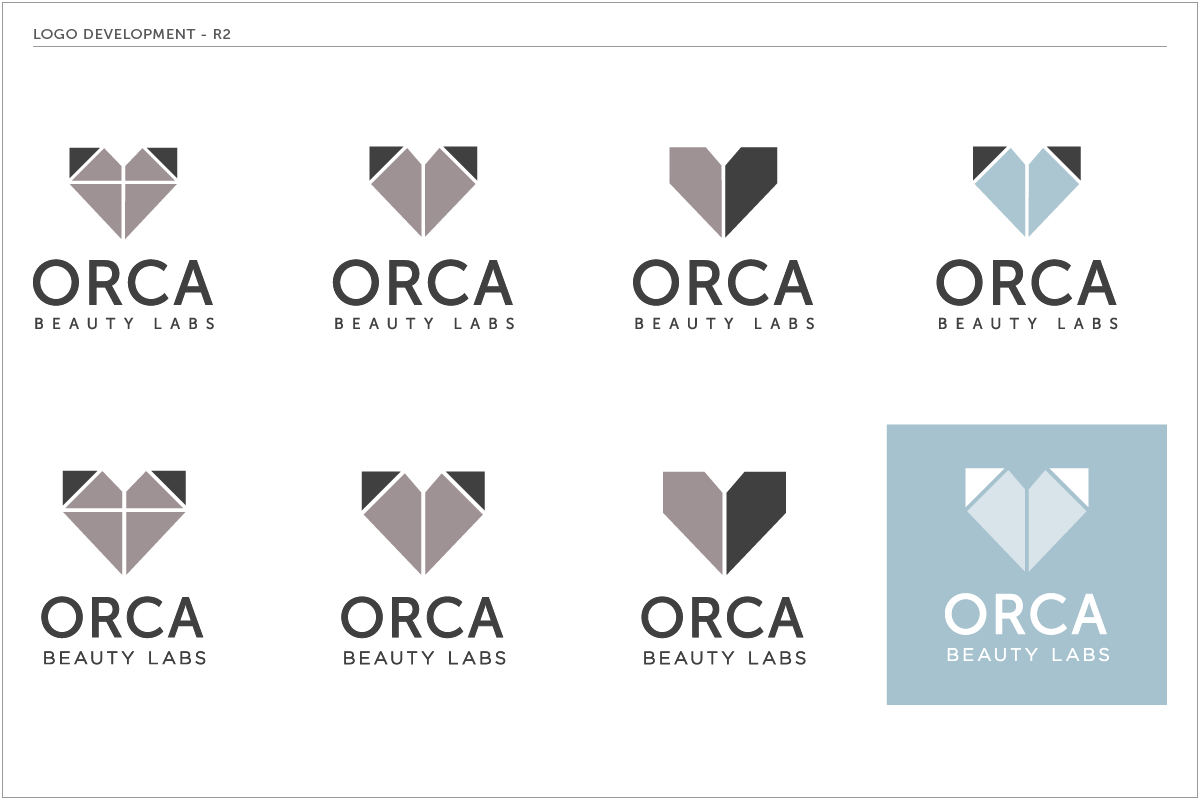1200x800 pixels.
Task: Select the white heart on the blue square
Action: (x=1027, y=520)
